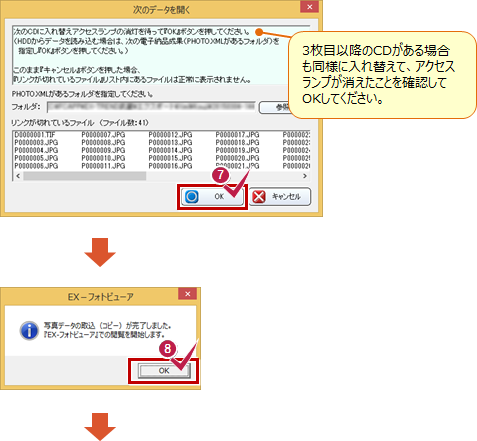Click the 参照 browse button beside folder field
The width and height of the screenshot is (477, 441).
(275, 107)
